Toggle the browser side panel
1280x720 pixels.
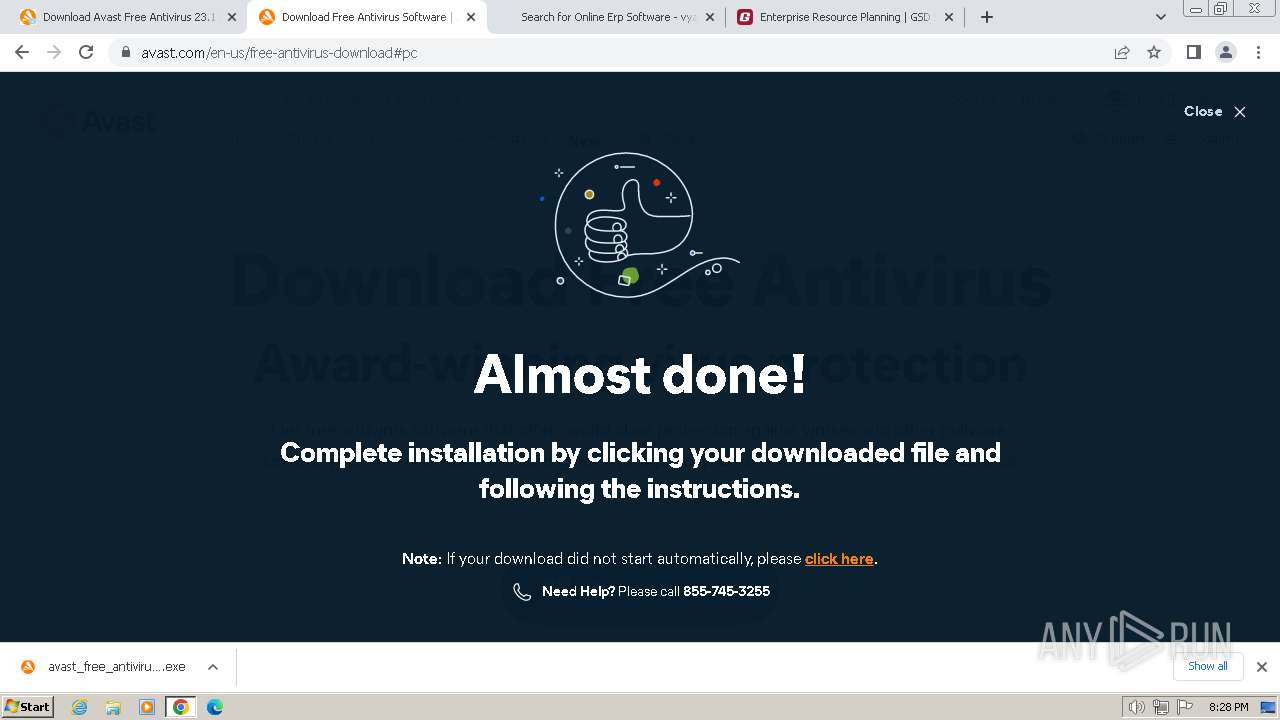tap(1193, 52)
